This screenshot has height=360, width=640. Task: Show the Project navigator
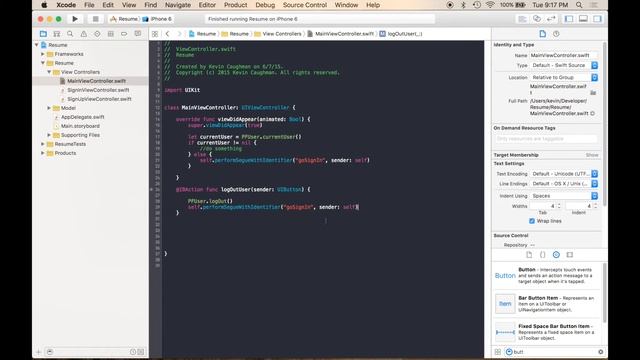click(43, 34)
